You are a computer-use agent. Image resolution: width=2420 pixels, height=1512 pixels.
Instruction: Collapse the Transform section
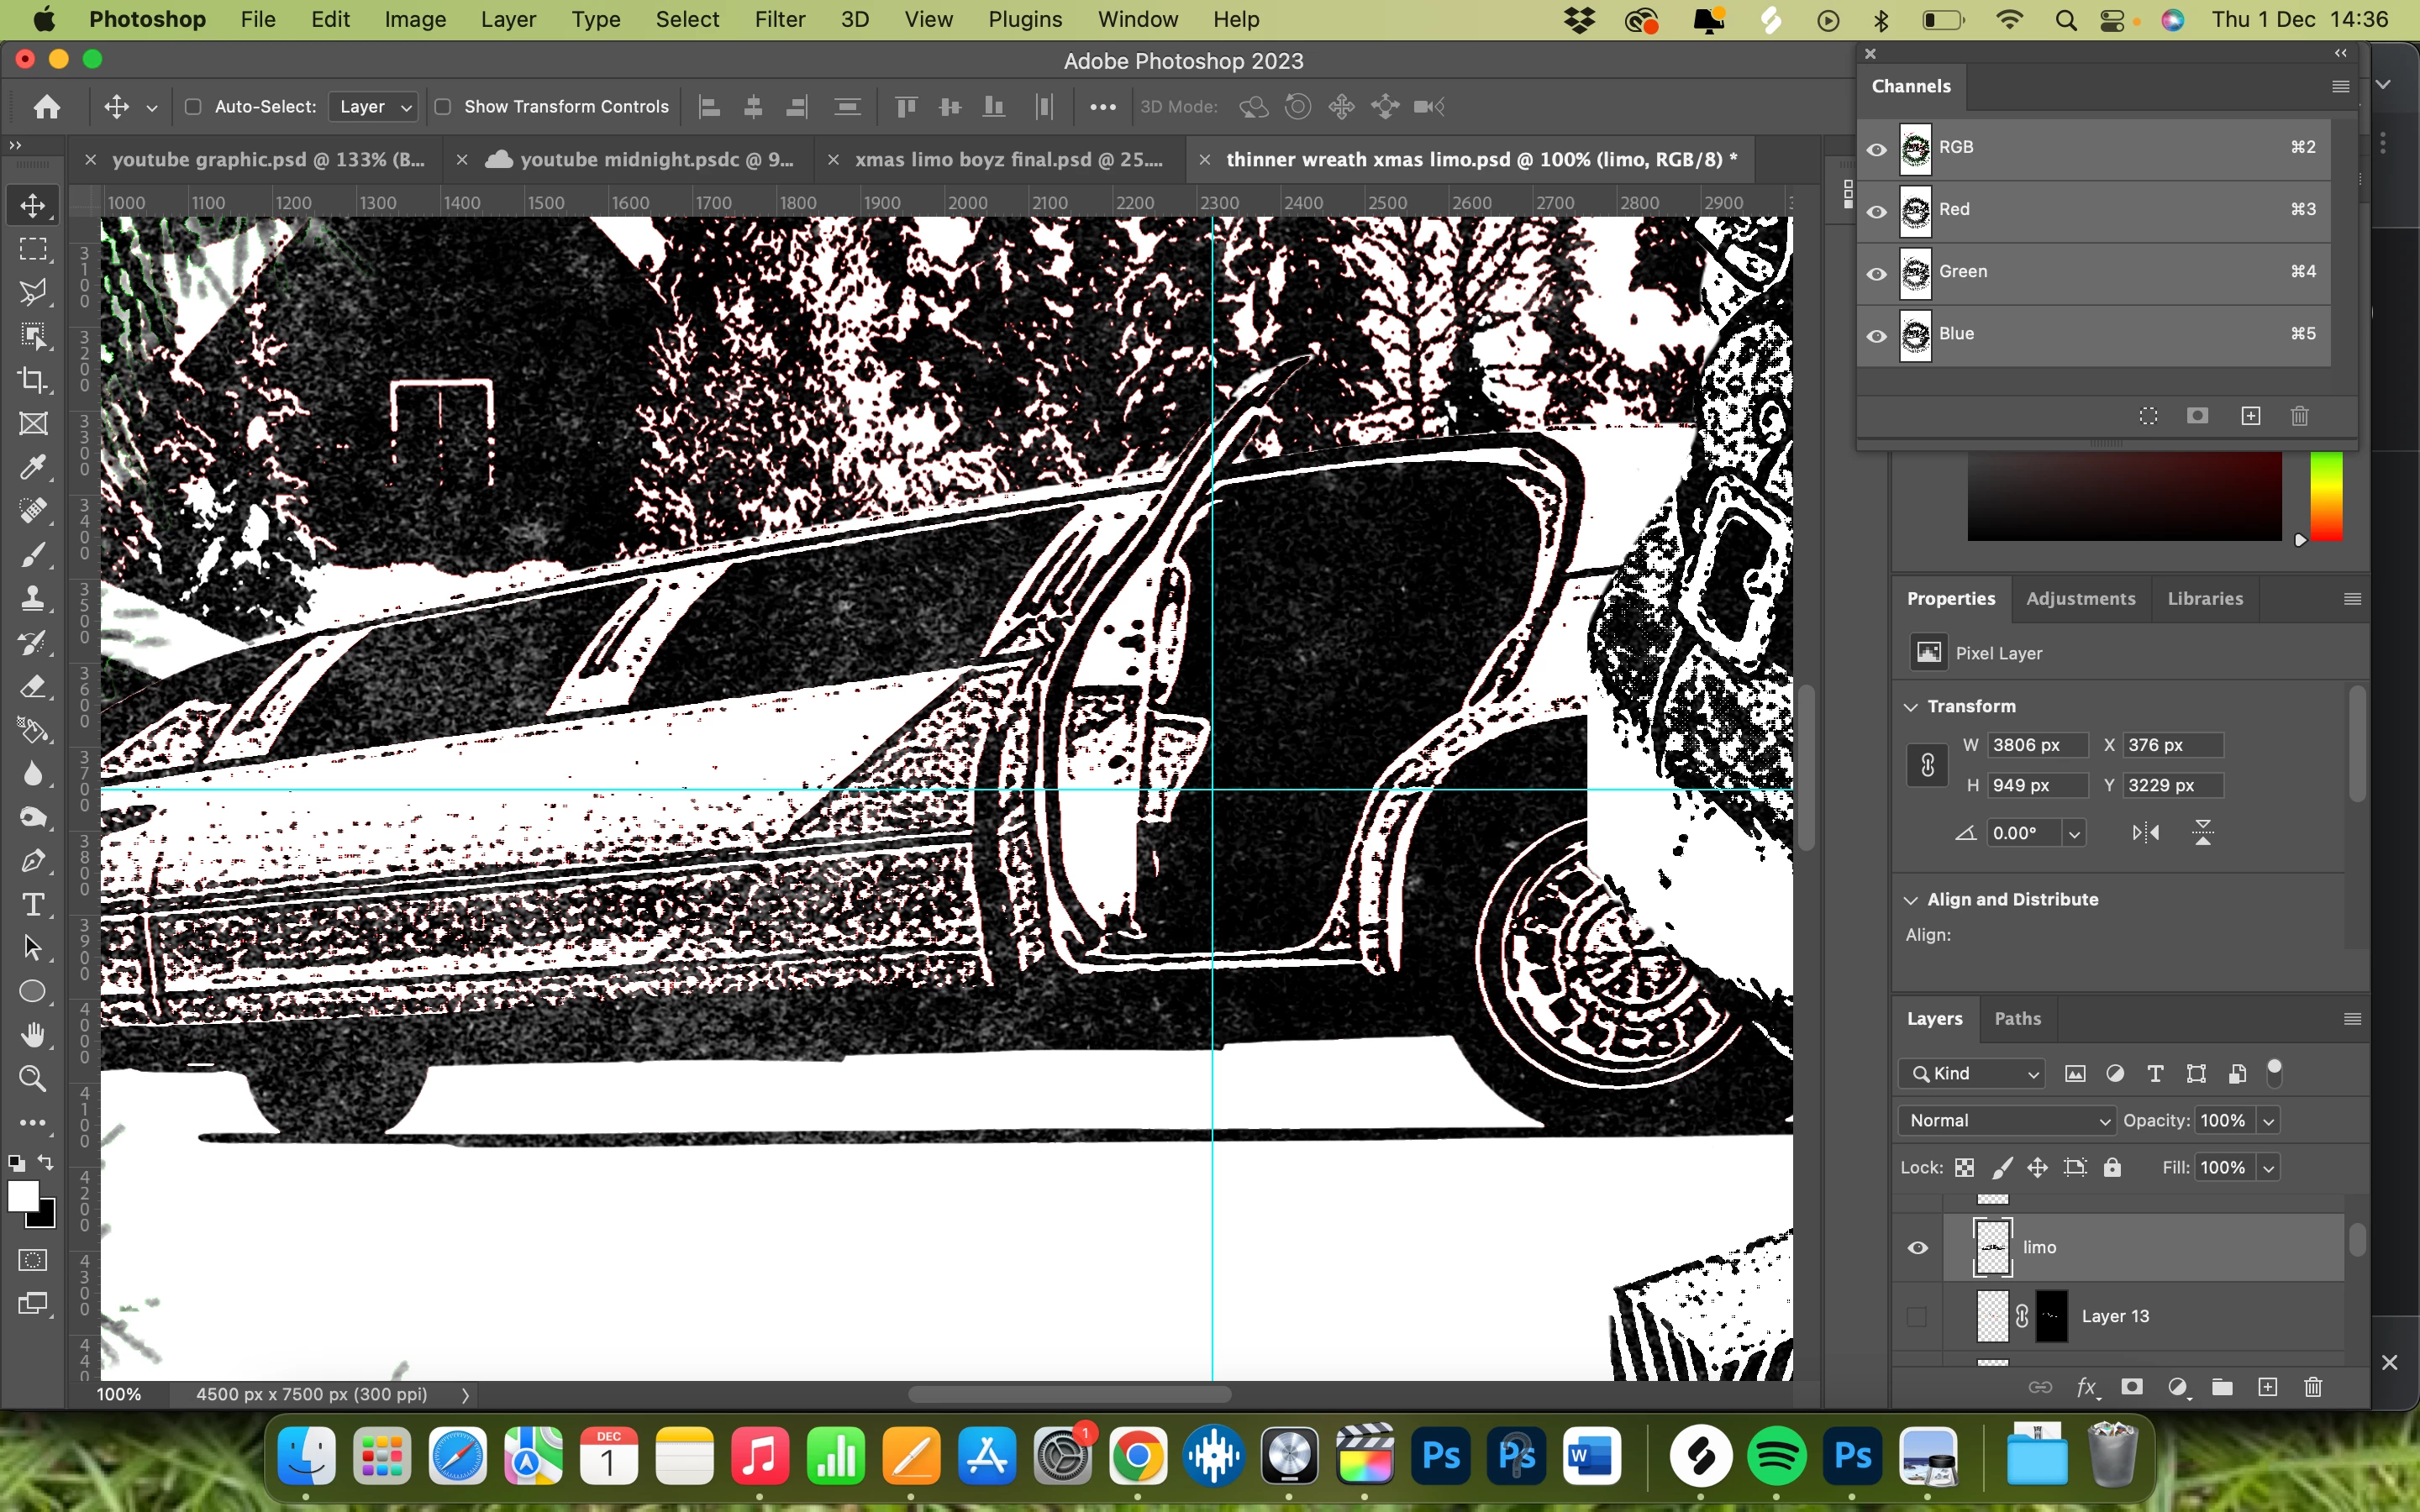coord(1911,706)
